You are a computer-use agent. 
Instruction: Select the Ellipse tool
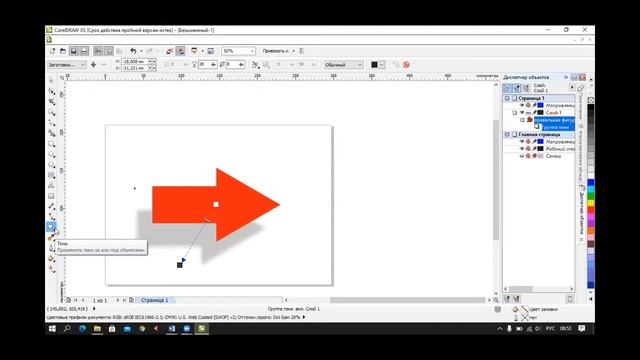coord(51,154)
